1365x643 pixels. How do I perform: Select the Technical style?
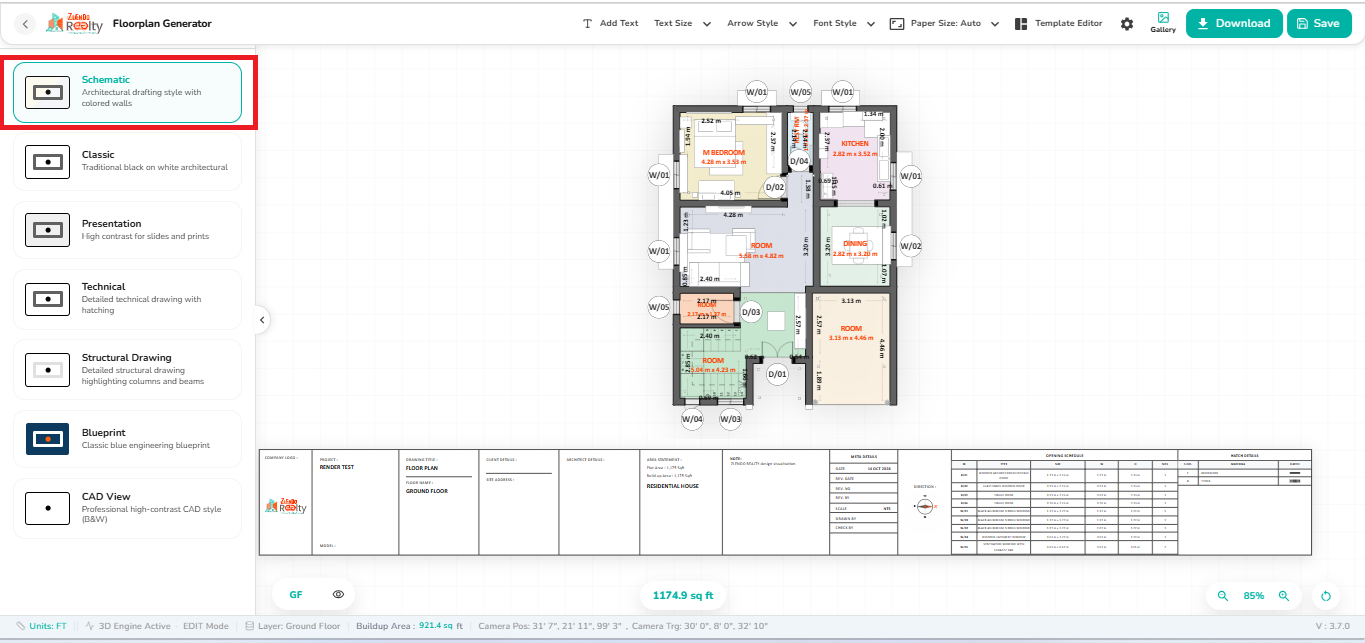(127, 299)
